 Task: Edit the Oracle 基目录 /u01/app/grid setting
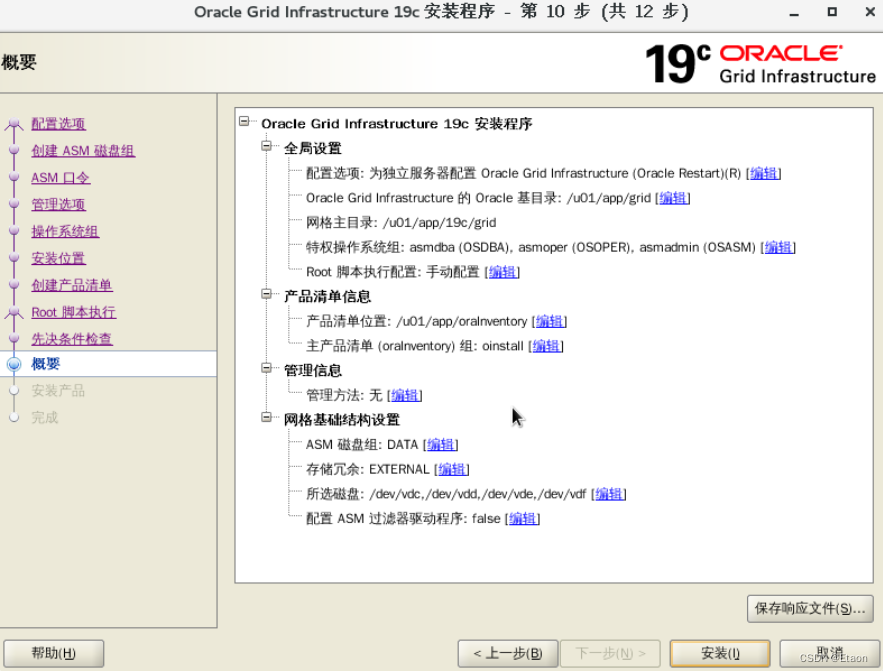[673, 198]
